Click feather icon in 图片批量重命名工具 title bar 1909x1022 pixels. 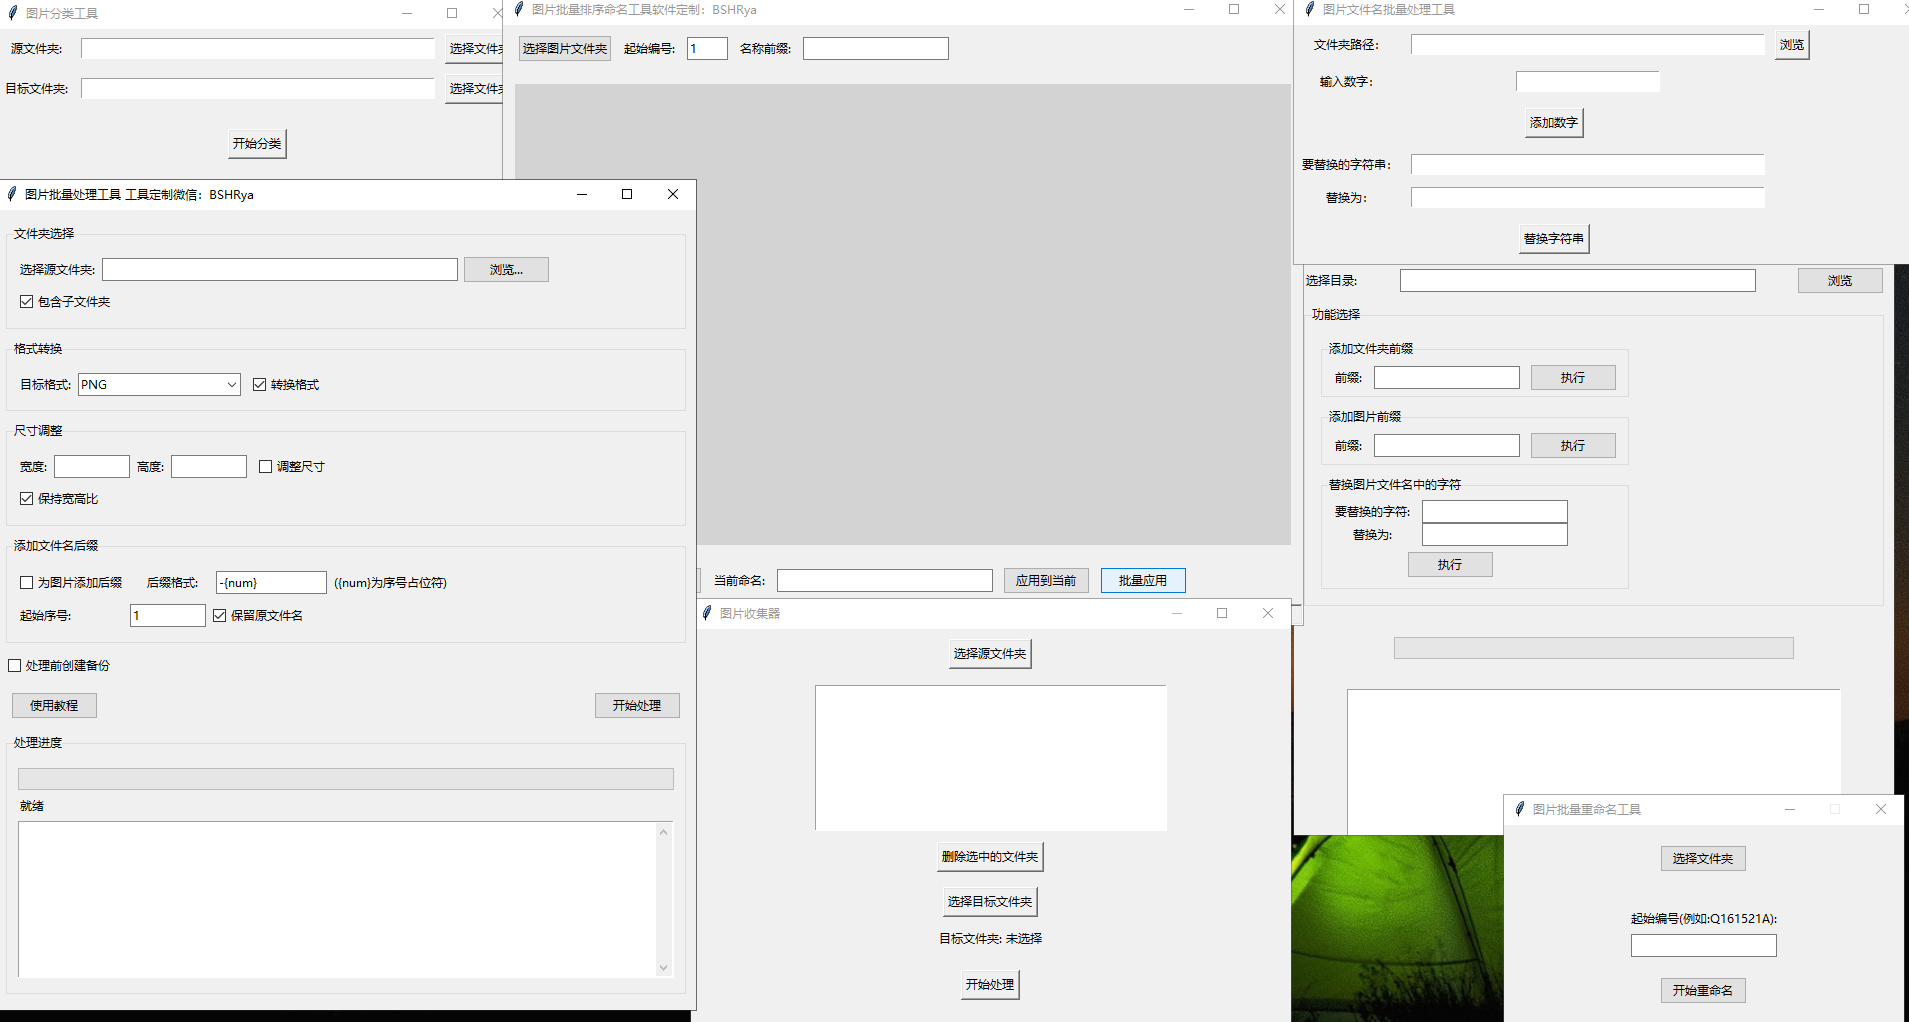click(x=1520, y=809)
